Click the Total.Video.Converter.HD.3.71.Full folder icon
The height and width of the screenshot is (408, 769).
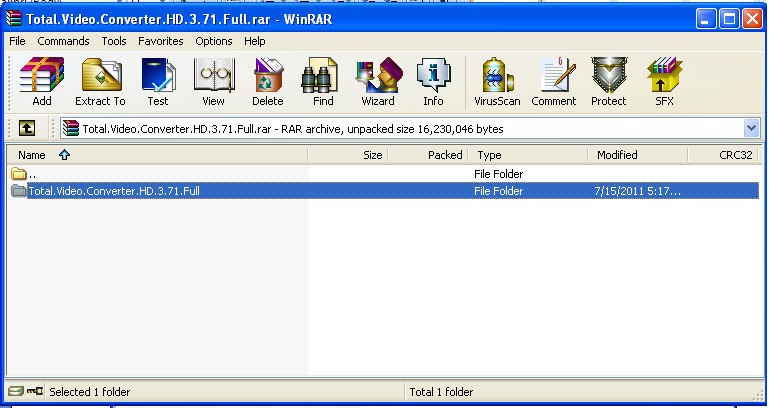pyautogui.click(x=19, y=191)
